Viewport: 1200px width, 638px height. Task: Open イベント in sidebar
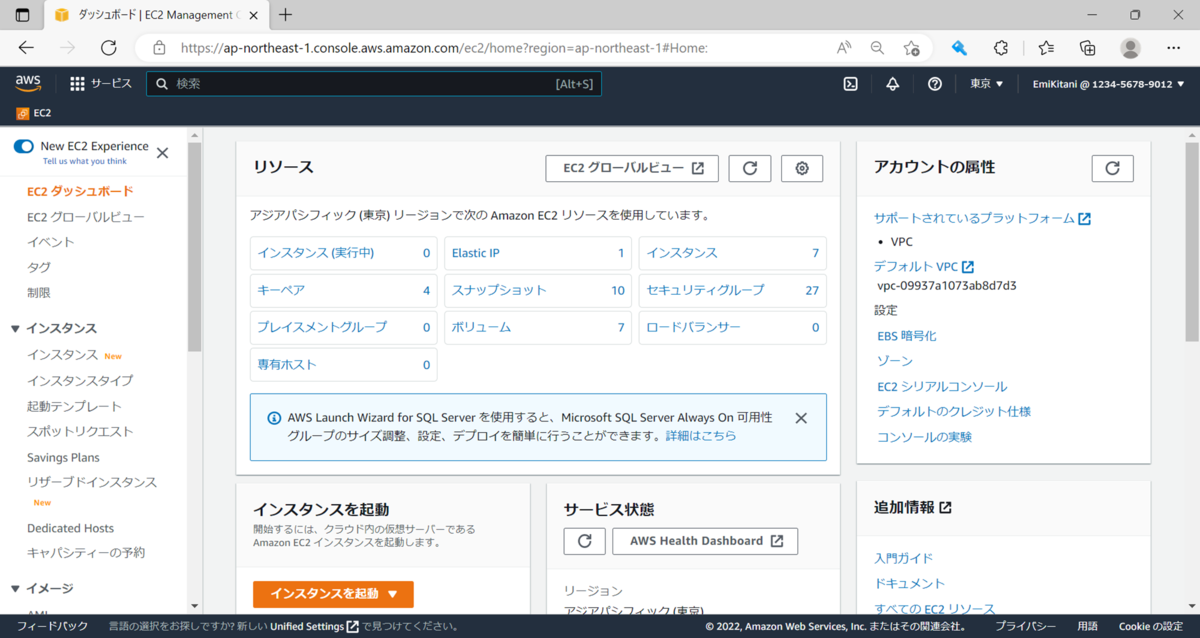tap(51, 242)
